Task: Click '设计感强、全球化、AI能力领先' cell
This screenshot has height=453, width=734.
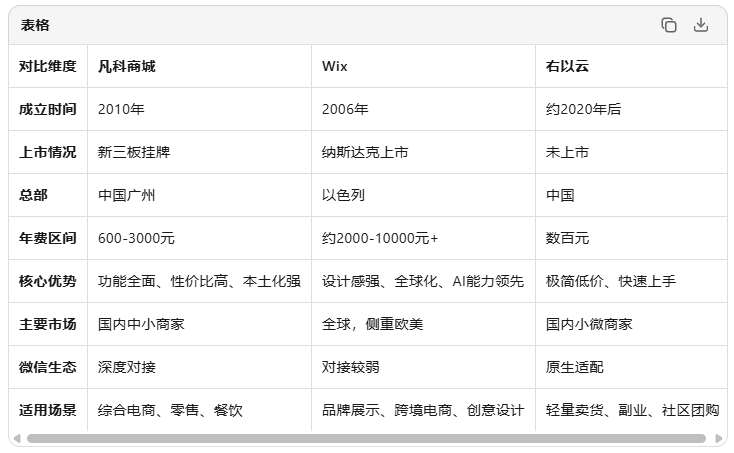Action: tap(423, 281)
